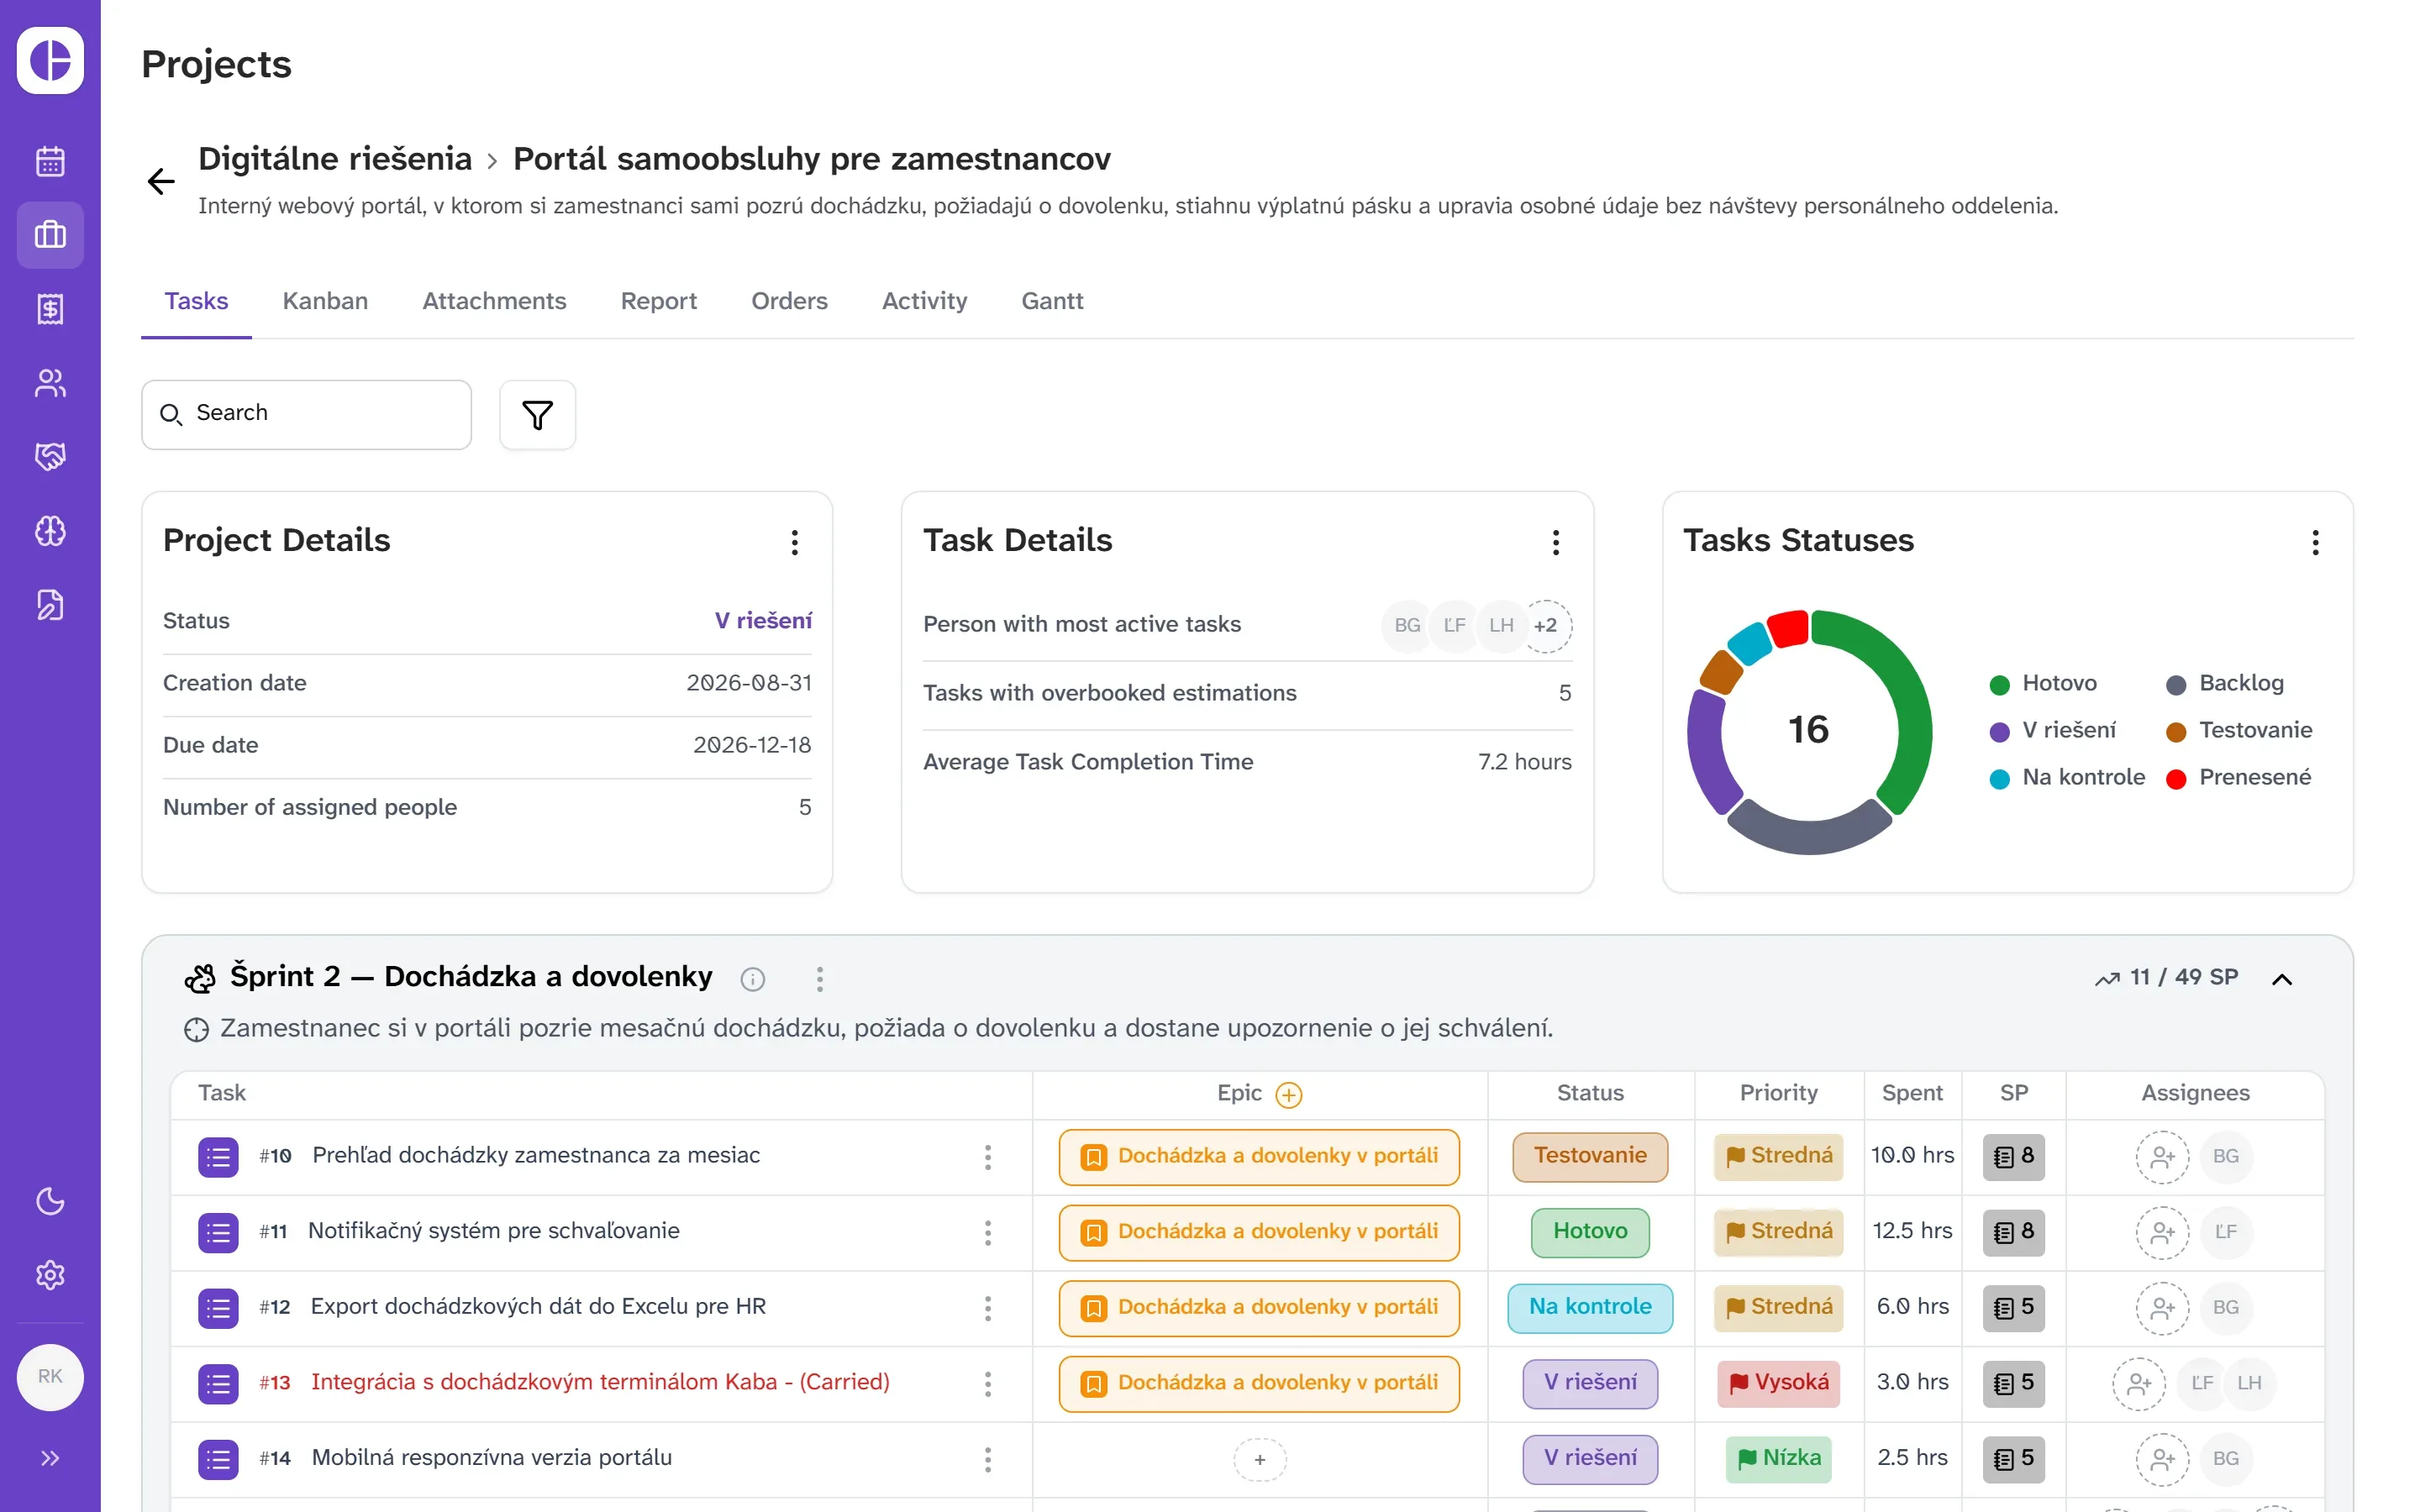Open the Digitálne riešenia breadcrumb link
The height and width of the screenshot is (1512, 2420).
tap(335, 158)
